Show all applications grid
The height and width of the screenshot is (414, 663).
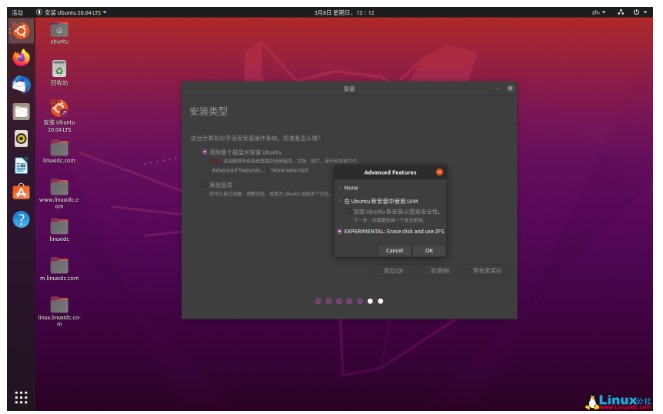[x=21, y=398]
